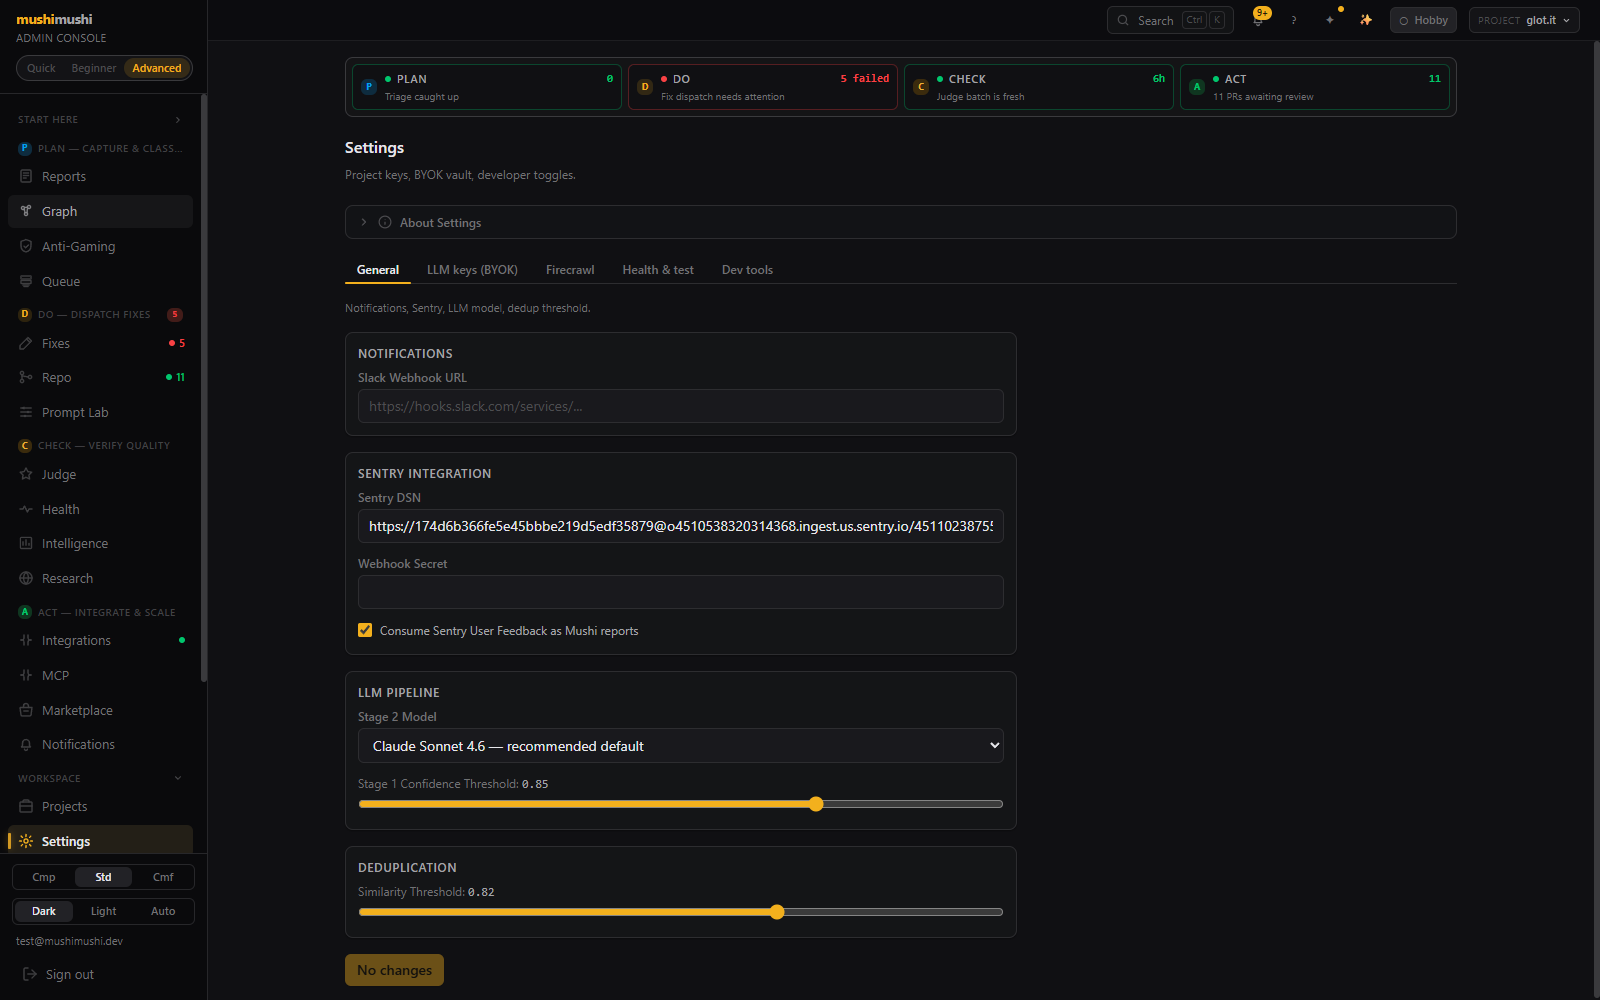Open the CHECK Judge batch is fresh card
The image size is (1600, 1000).
(1039, 87)
